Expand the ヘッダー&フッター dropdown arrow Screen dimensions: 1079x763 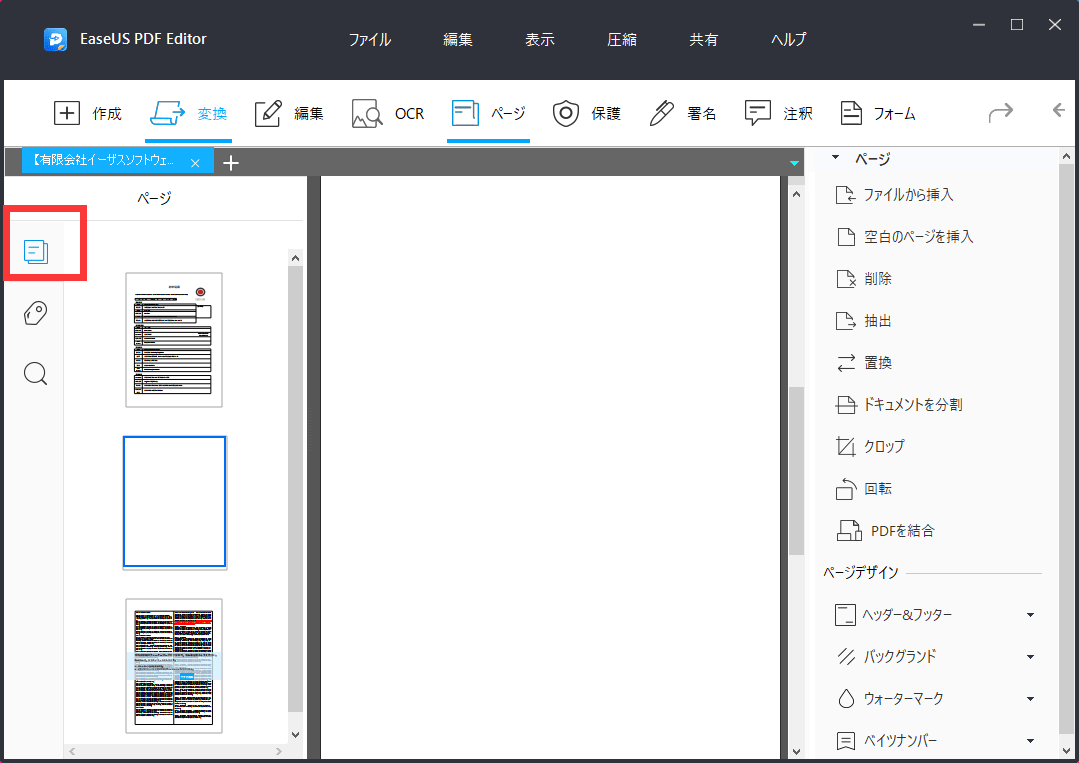[1030, 615]
